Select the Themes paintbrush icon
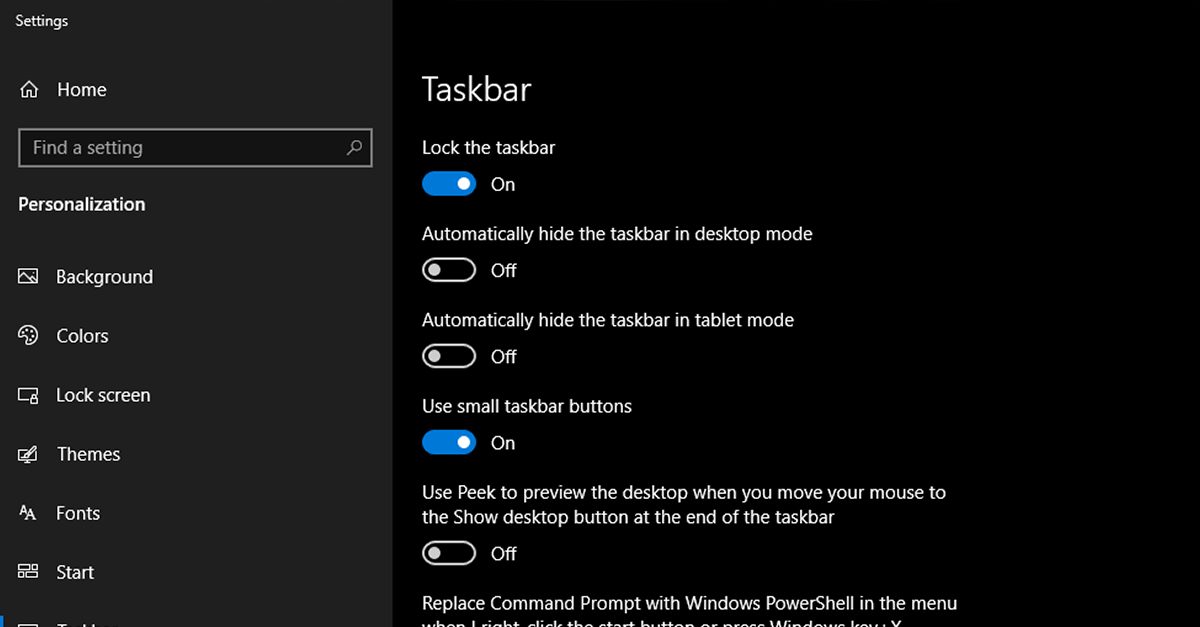1200x627 pixels. 29,454
